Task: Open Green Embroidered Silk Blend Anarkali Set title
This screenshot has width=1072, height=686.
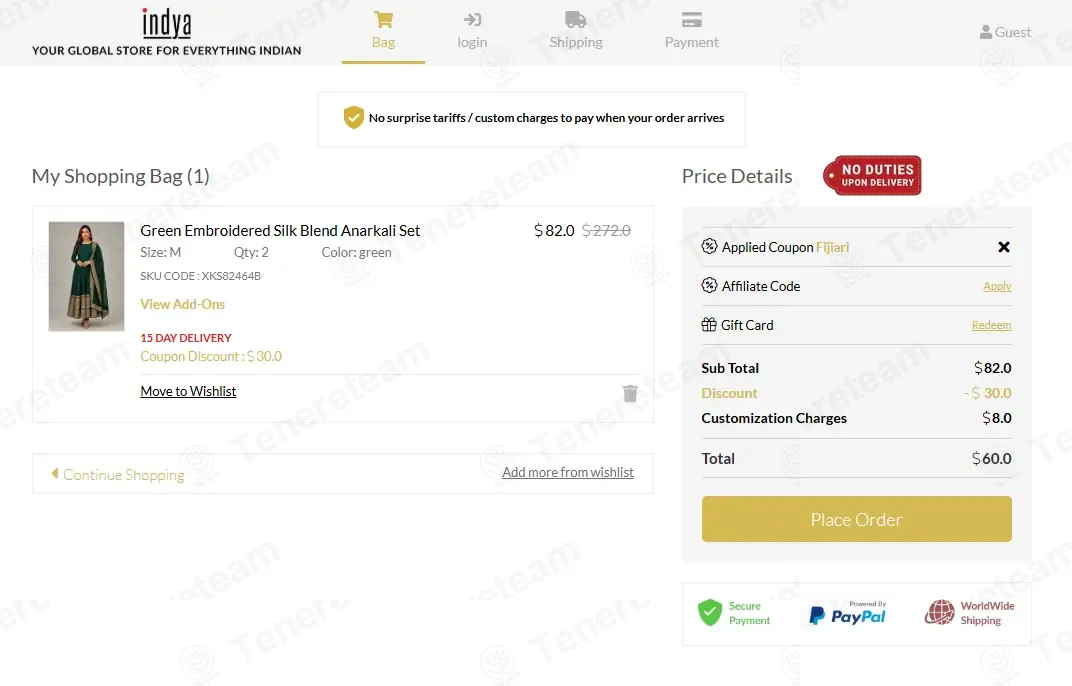Action: click(x=280, y=230)
